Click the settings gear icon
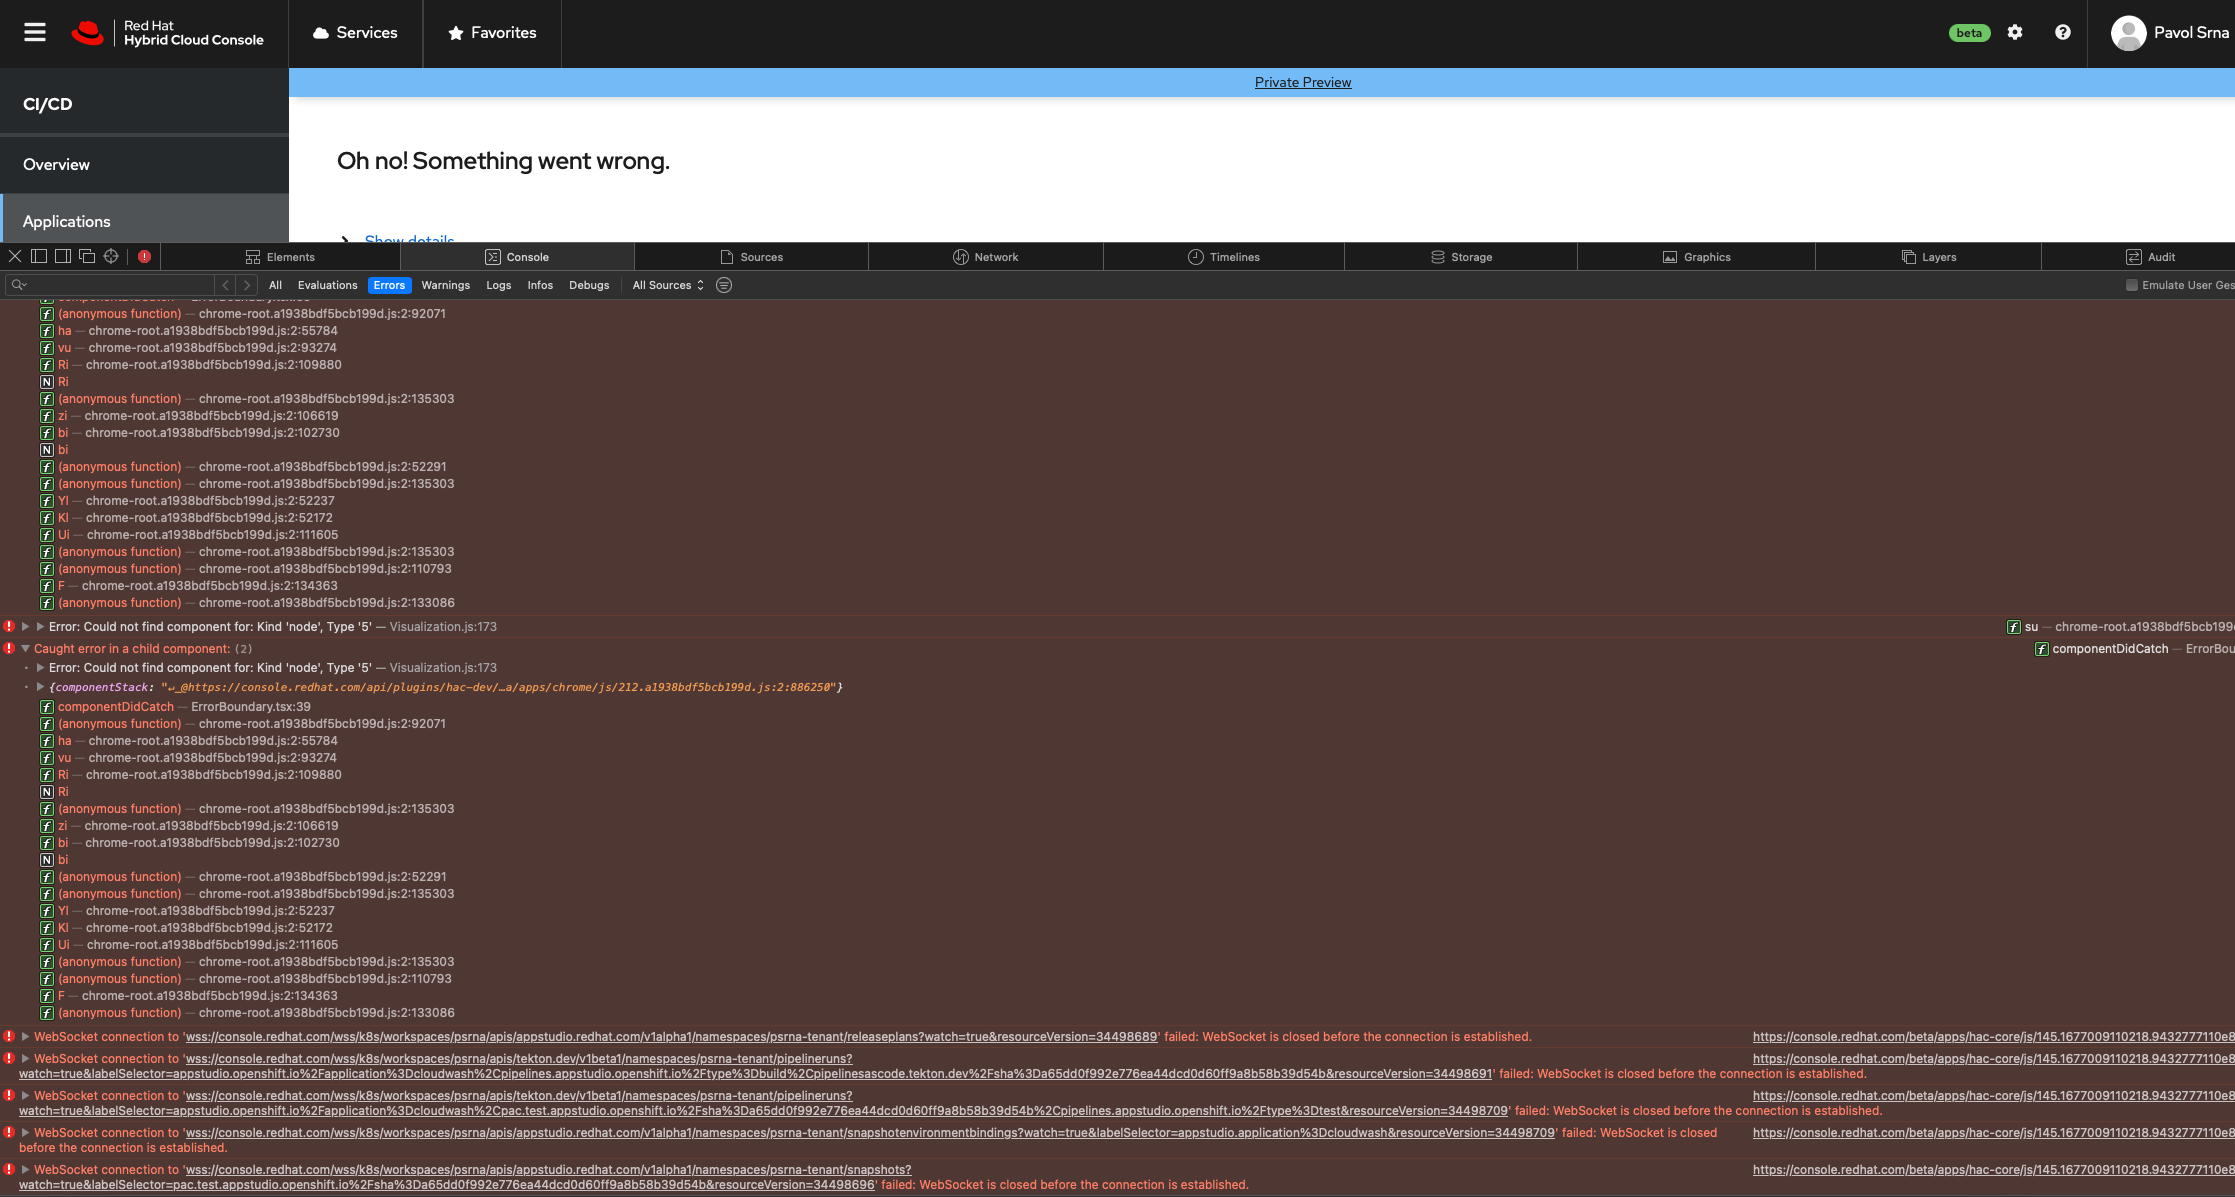Viewport: 2235px width, 1197px height. pyautogui.click(x=2015, y=33)
